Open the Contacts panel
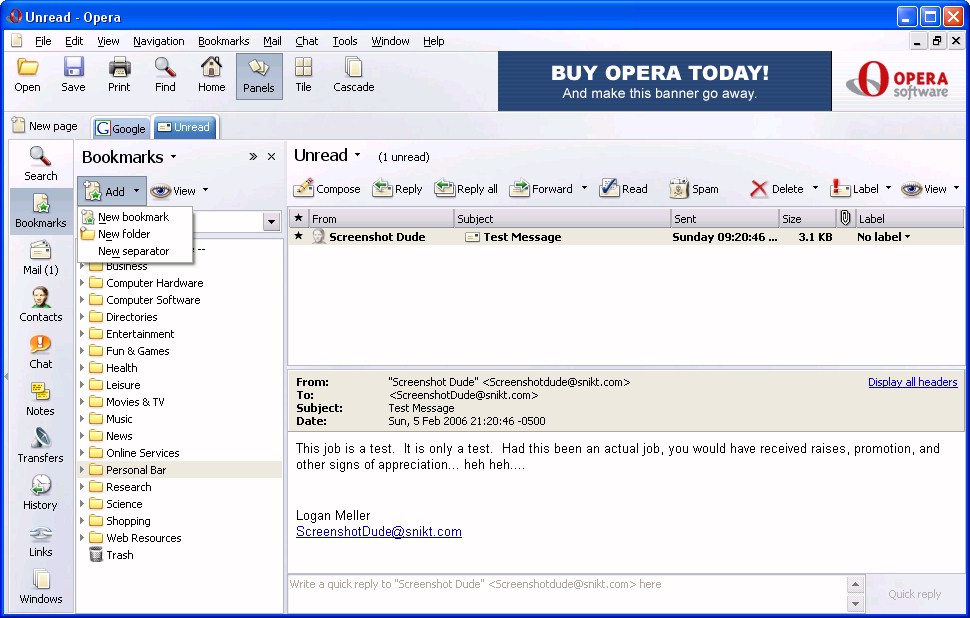Viewport: 970px width, 618px height. pos(40,304)
